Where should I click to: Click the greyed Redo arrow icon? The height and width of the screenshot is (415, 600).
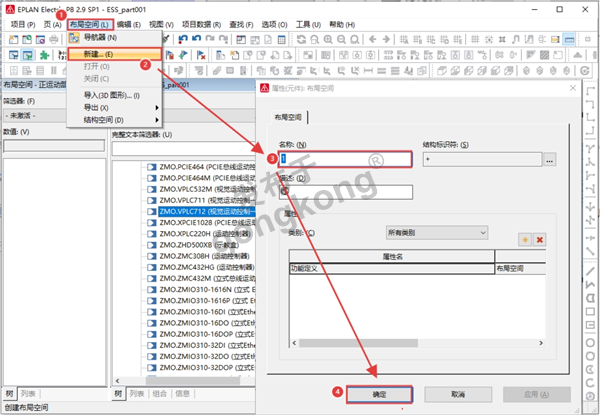tap(210, 39)
